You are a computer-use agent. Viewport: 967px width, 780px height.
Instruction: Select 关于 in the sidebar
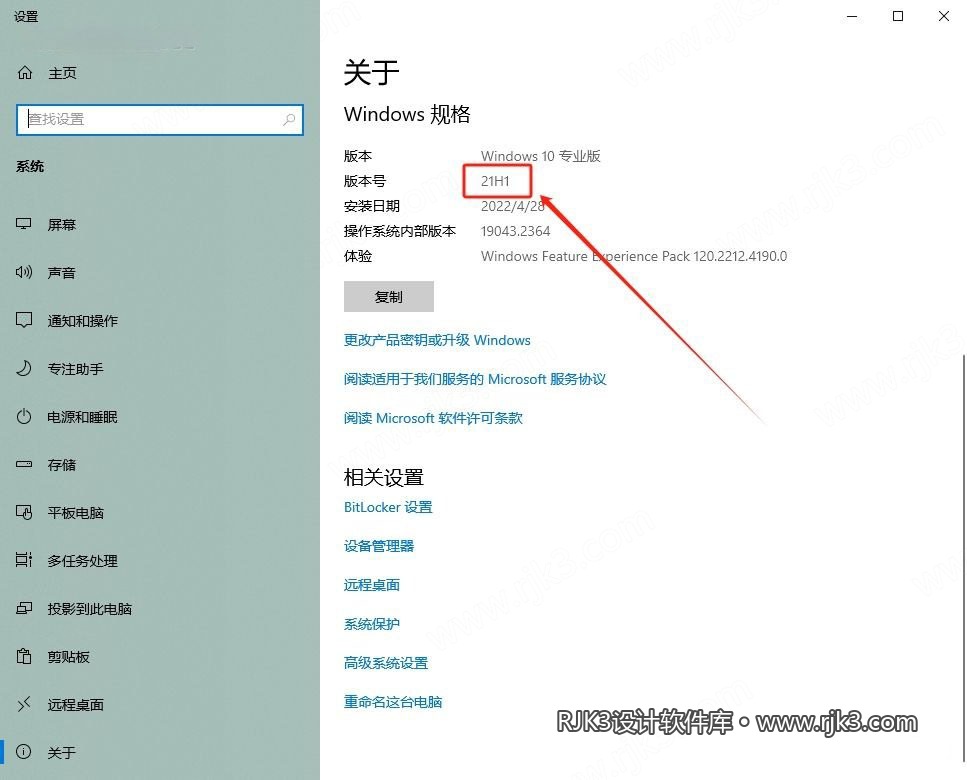[x=62, y=753]
